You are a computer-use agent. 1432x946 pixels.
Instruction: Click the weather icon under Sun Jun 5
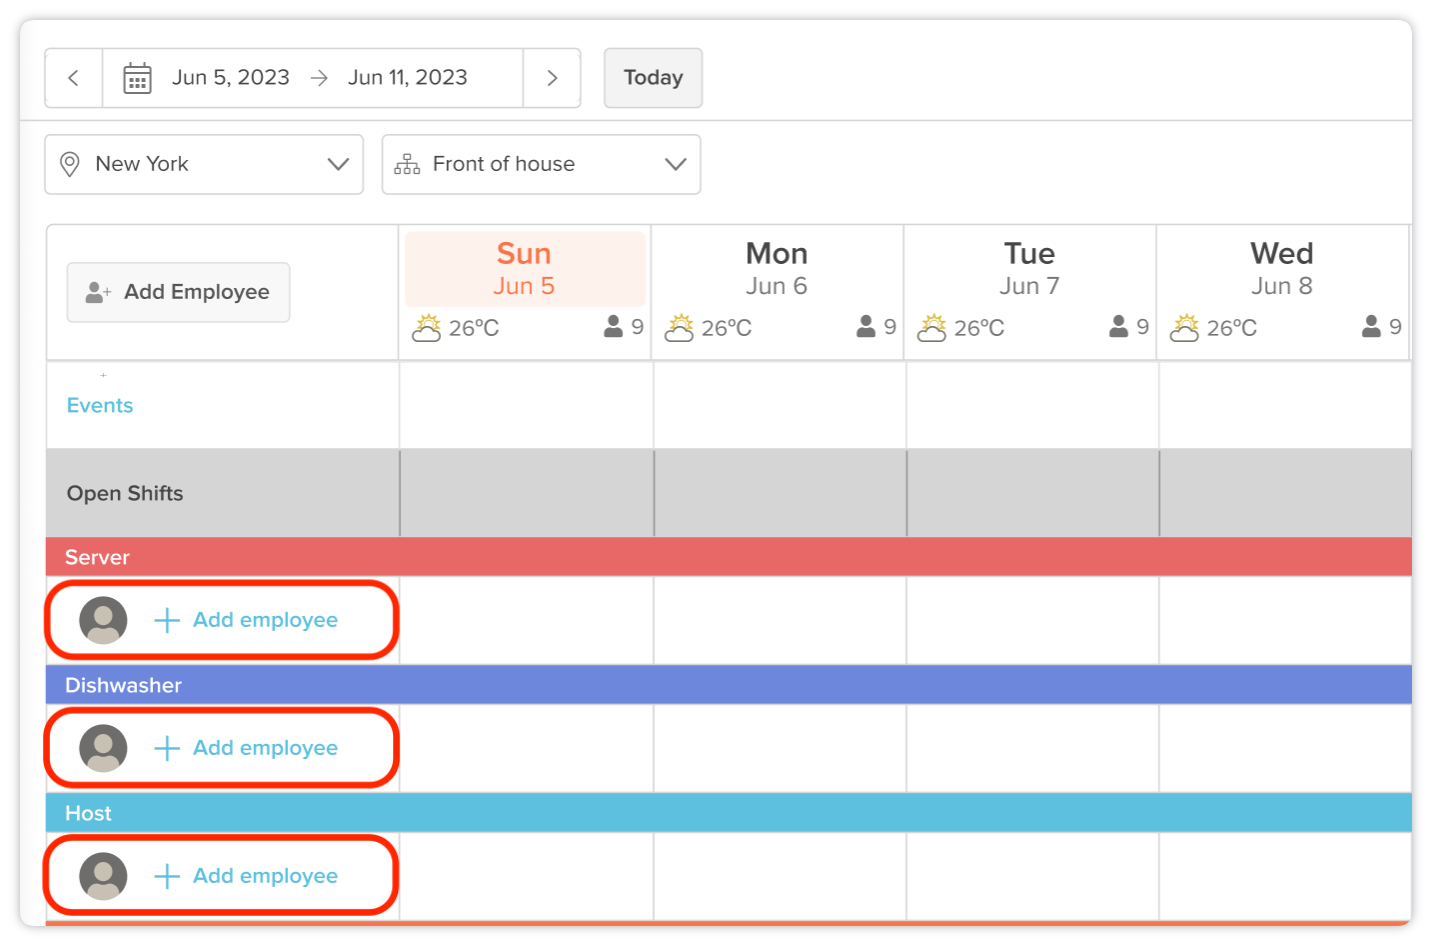(427, 328)
